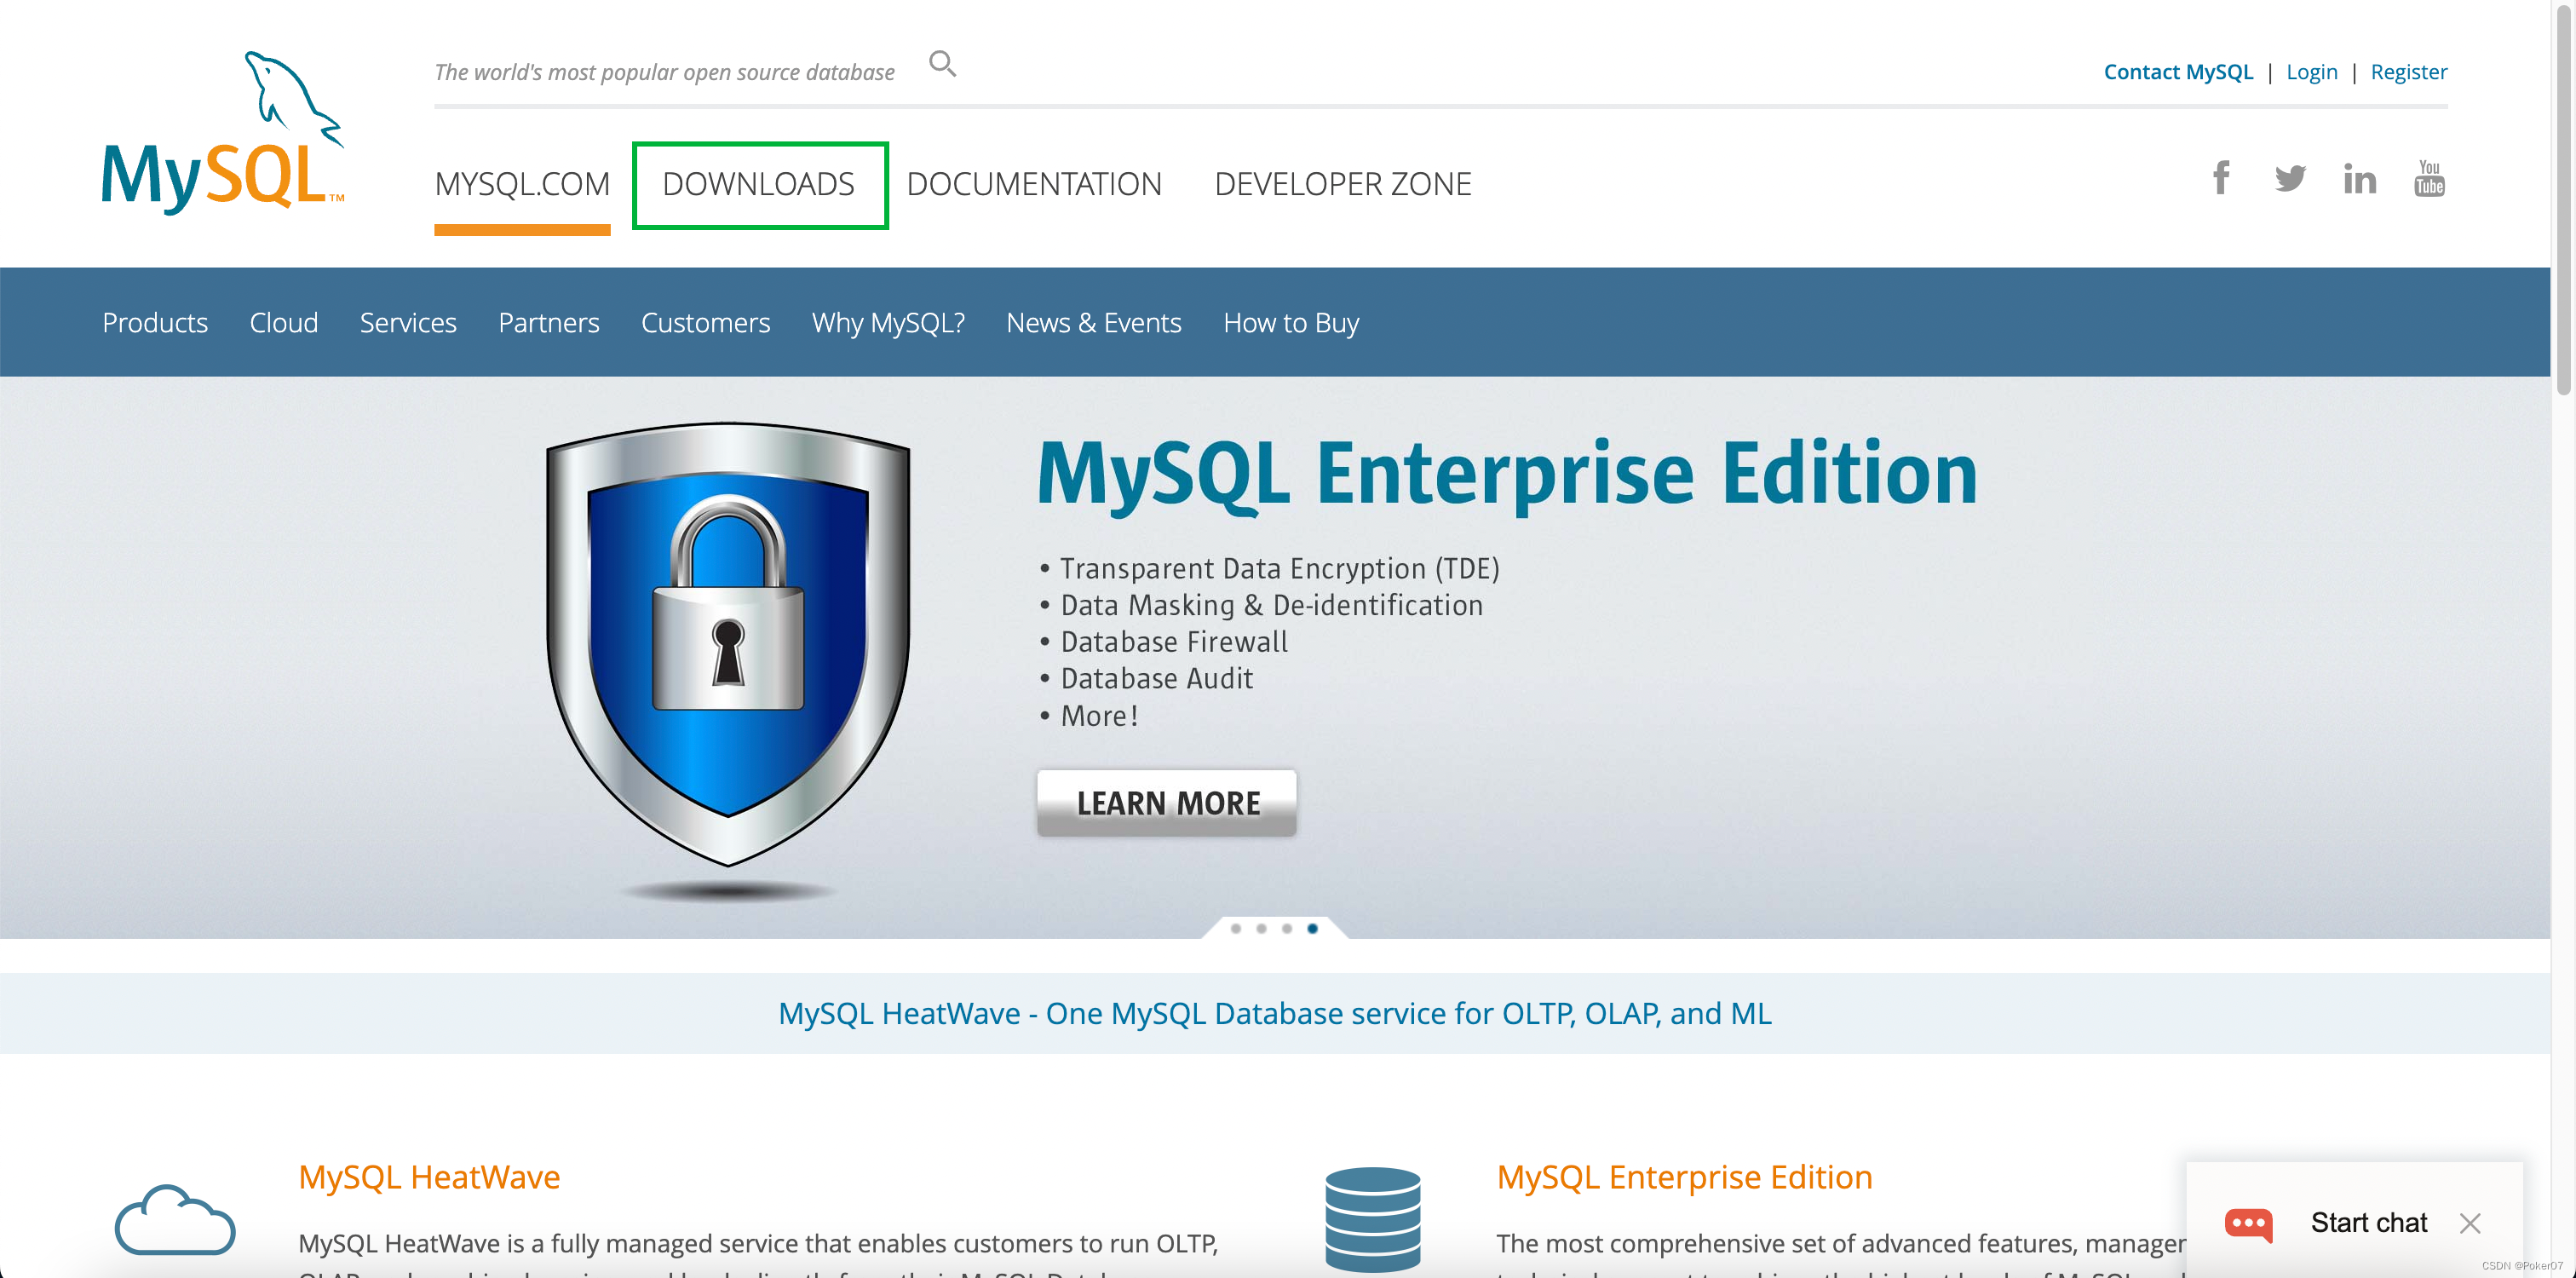Open the Products menu
The width and height of the screenshot is (2576, 1278).
tap(155, 322)
